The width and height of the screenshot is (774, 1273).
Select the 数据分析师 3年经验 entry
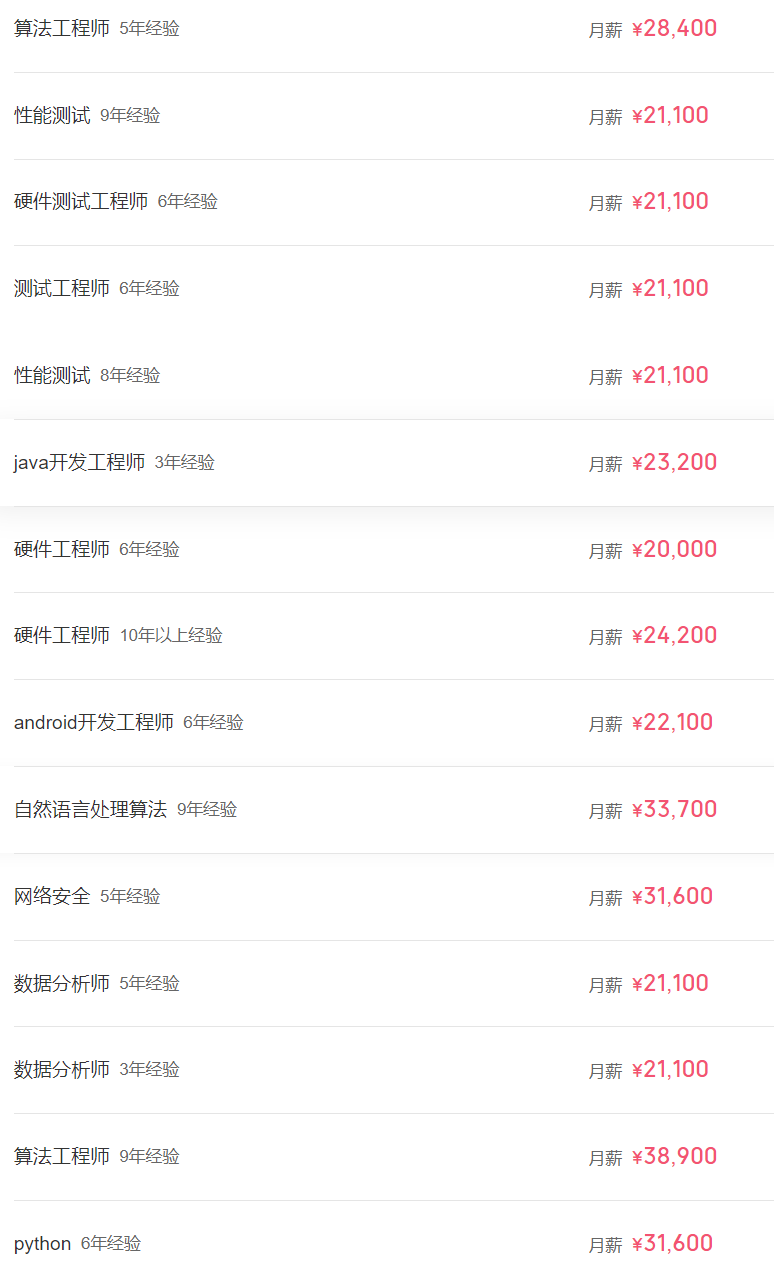point(62,1070)
